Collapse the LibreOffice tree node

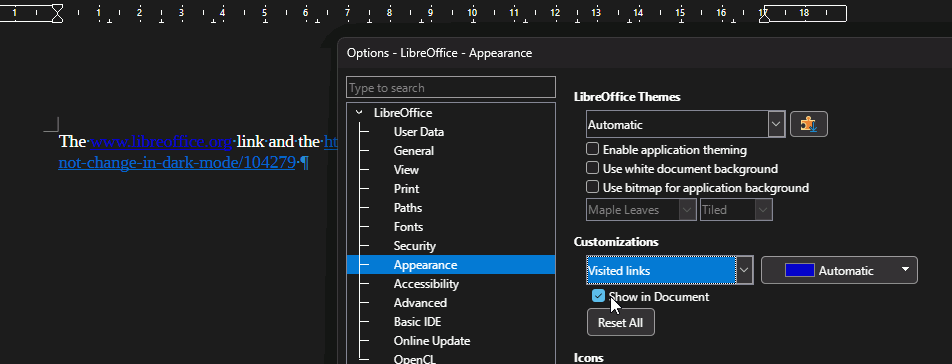359,112
